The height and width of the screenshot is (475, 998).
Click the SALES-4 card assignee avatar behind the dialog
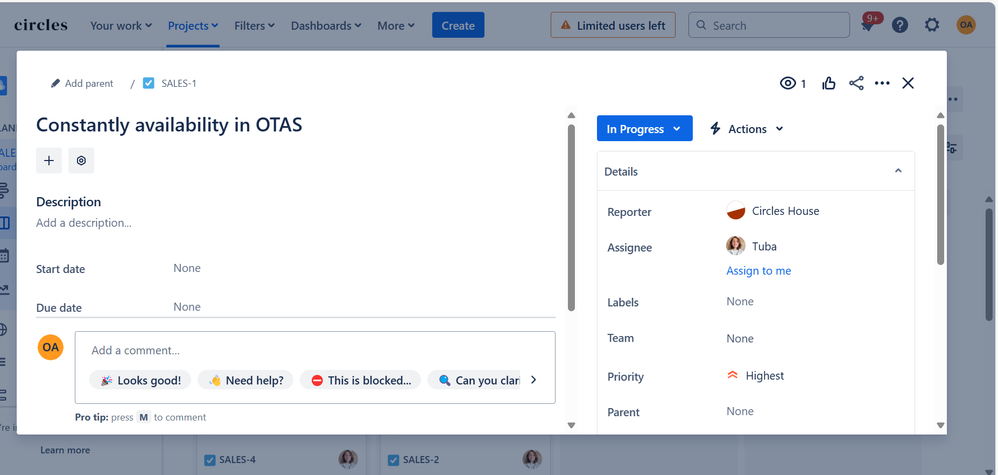pos(348,459)
